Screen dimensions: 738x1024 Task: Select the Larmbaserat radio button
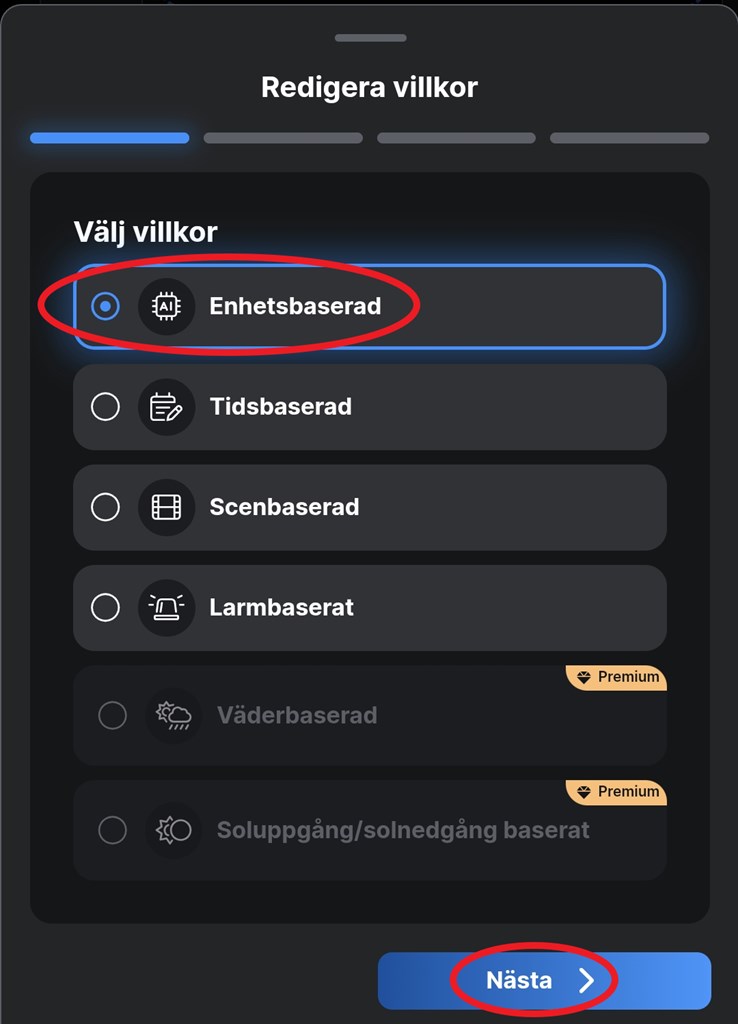coord(105,607)
